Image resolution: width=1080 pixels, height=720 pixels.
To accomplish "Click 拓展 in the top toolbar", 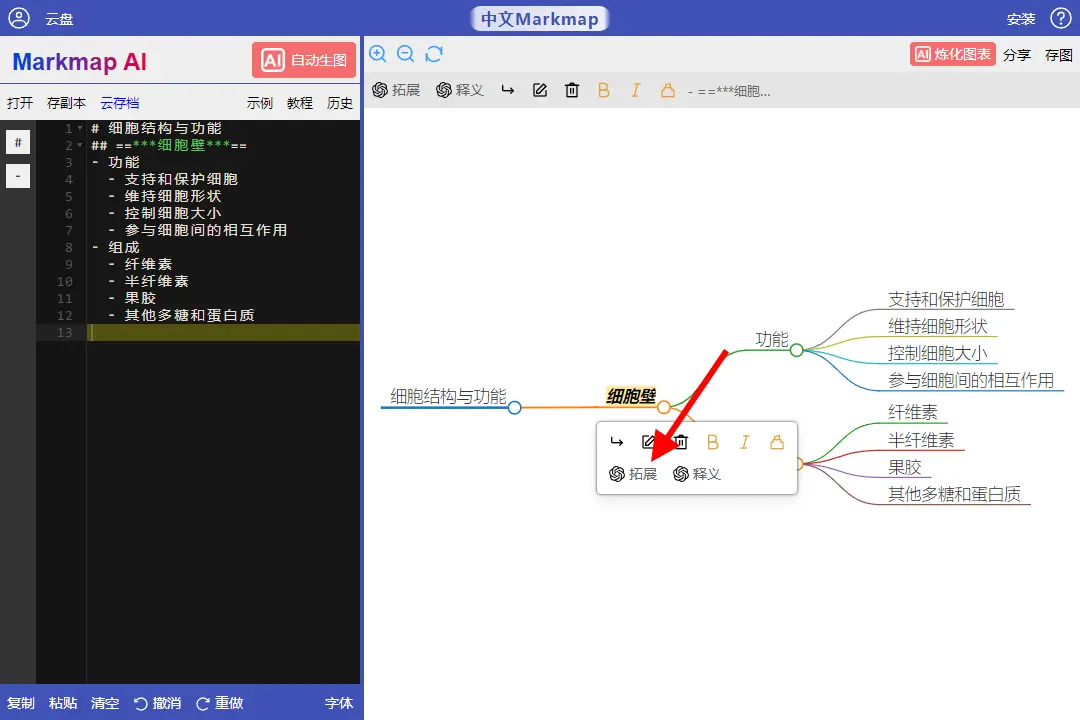I will click(396, 90).
